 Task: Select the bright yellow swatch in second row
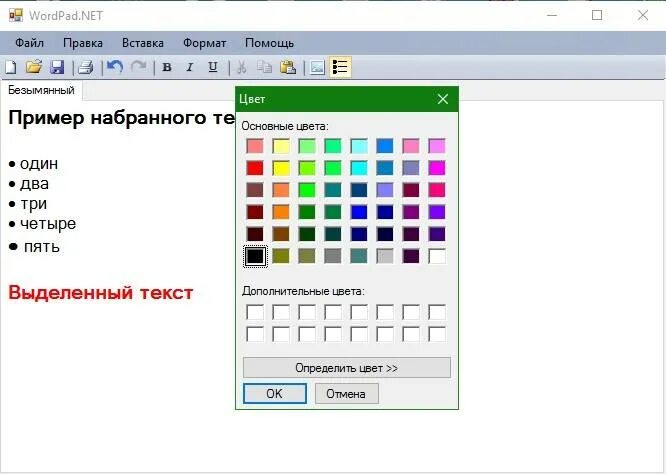(281, 168)
